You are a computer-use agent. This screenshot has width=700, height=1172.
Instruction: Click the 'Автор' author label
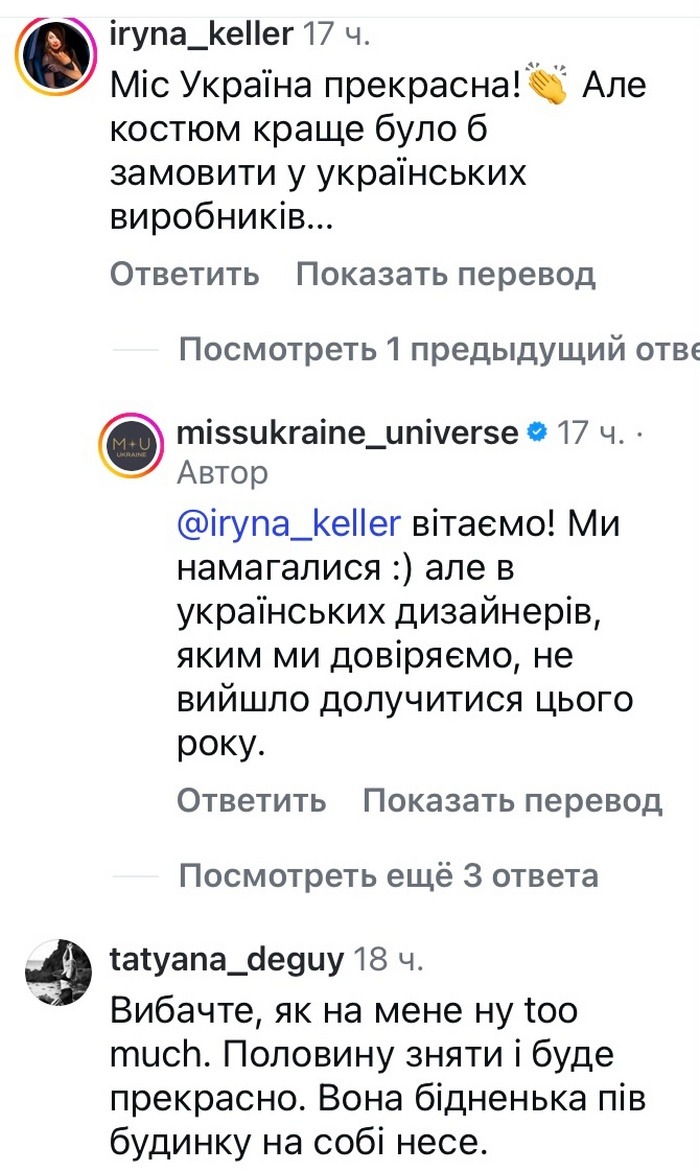point(222,473)
